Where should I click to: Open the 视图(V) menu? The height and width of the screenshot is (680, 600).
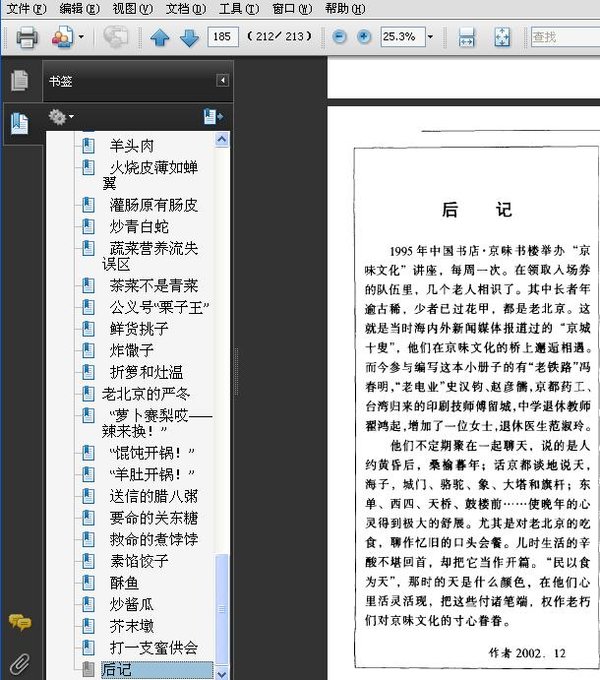[x=133, y=8]
